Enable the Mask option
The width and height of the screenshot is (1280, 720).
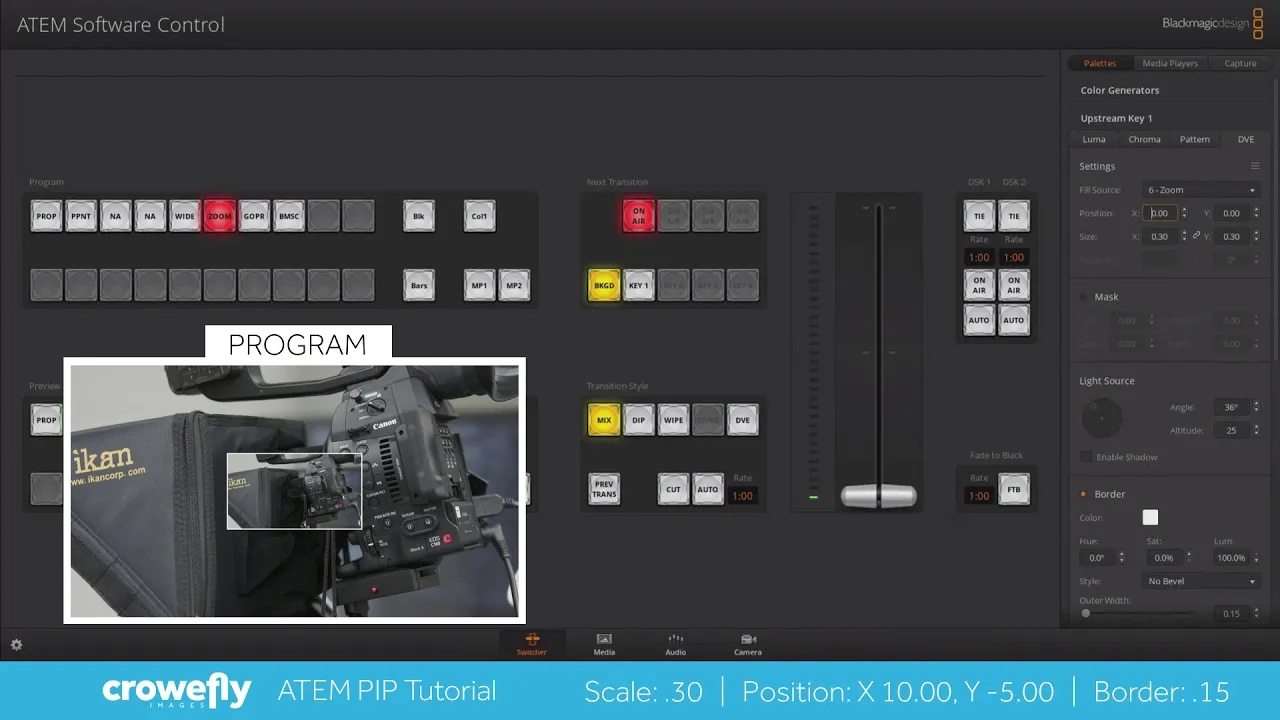1084,297
